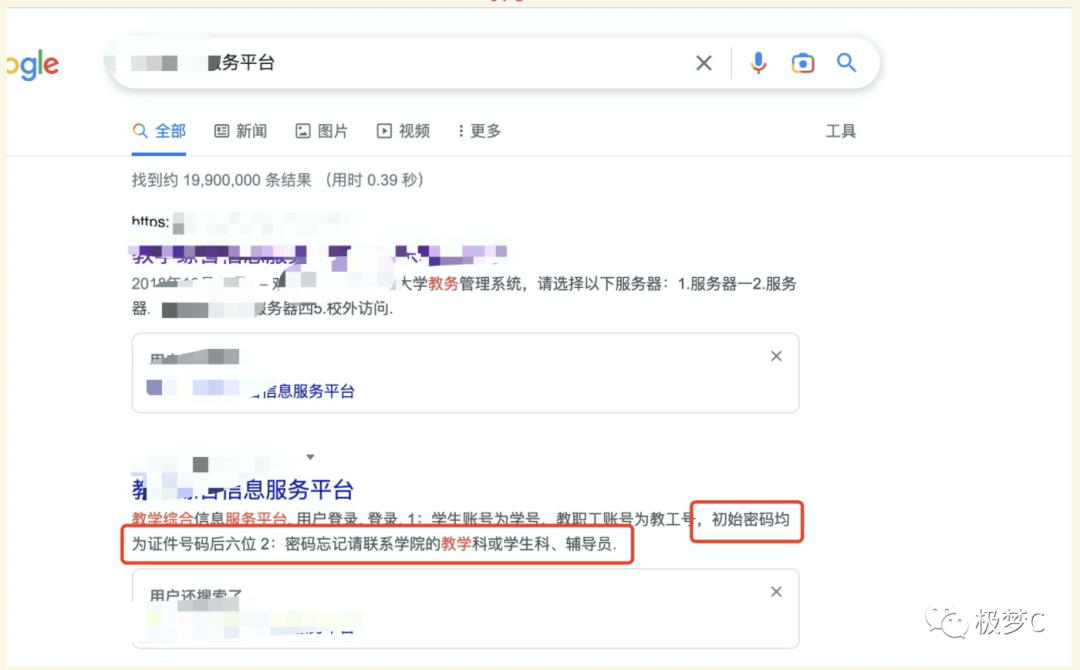Viewport: 1080px width, 670px height.
Task: Start voice search with the microphone icon
Action: pyautogui.click(x=758, y=63)
